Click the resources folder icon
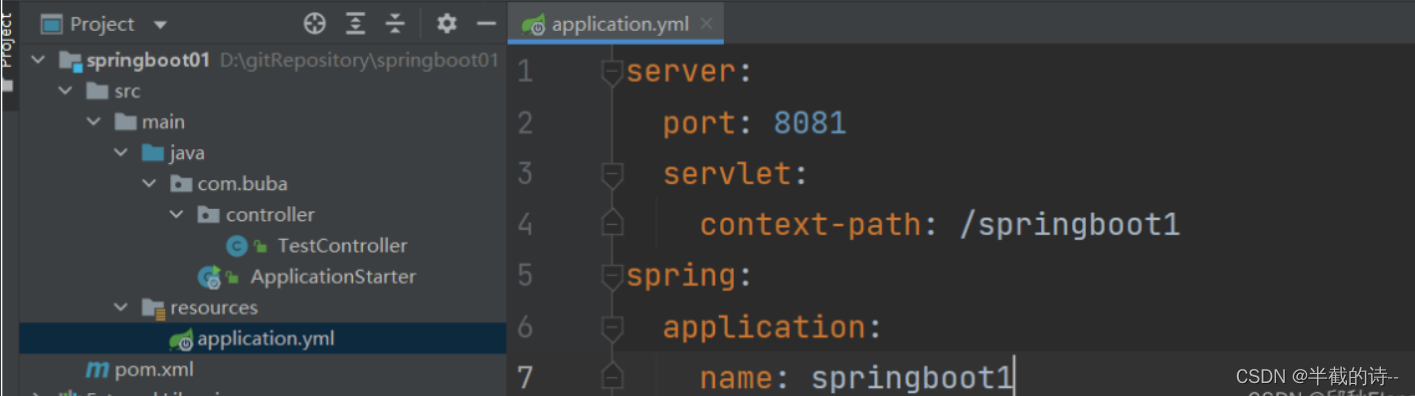Viewport: 1415px width, 396px height. (x=153, y=308)
